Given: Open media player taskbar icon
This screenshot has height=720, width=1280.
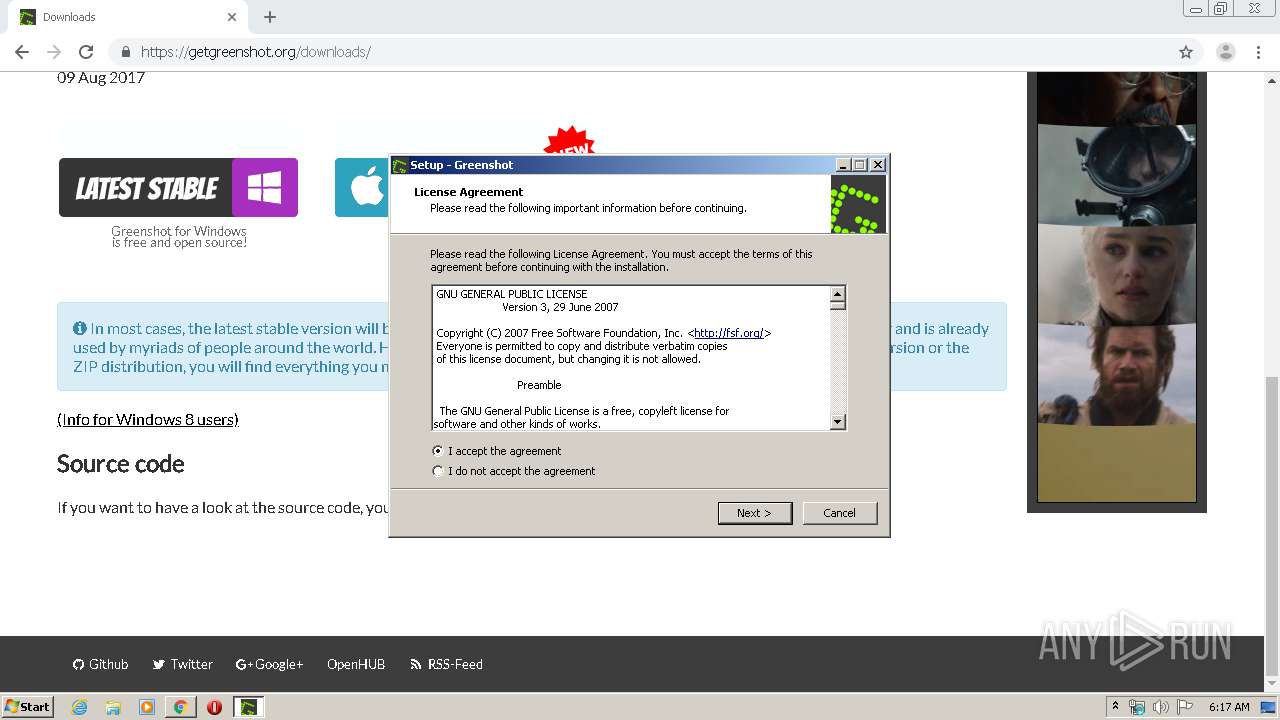Looking at the screenshot, I should tap(147, 707).
